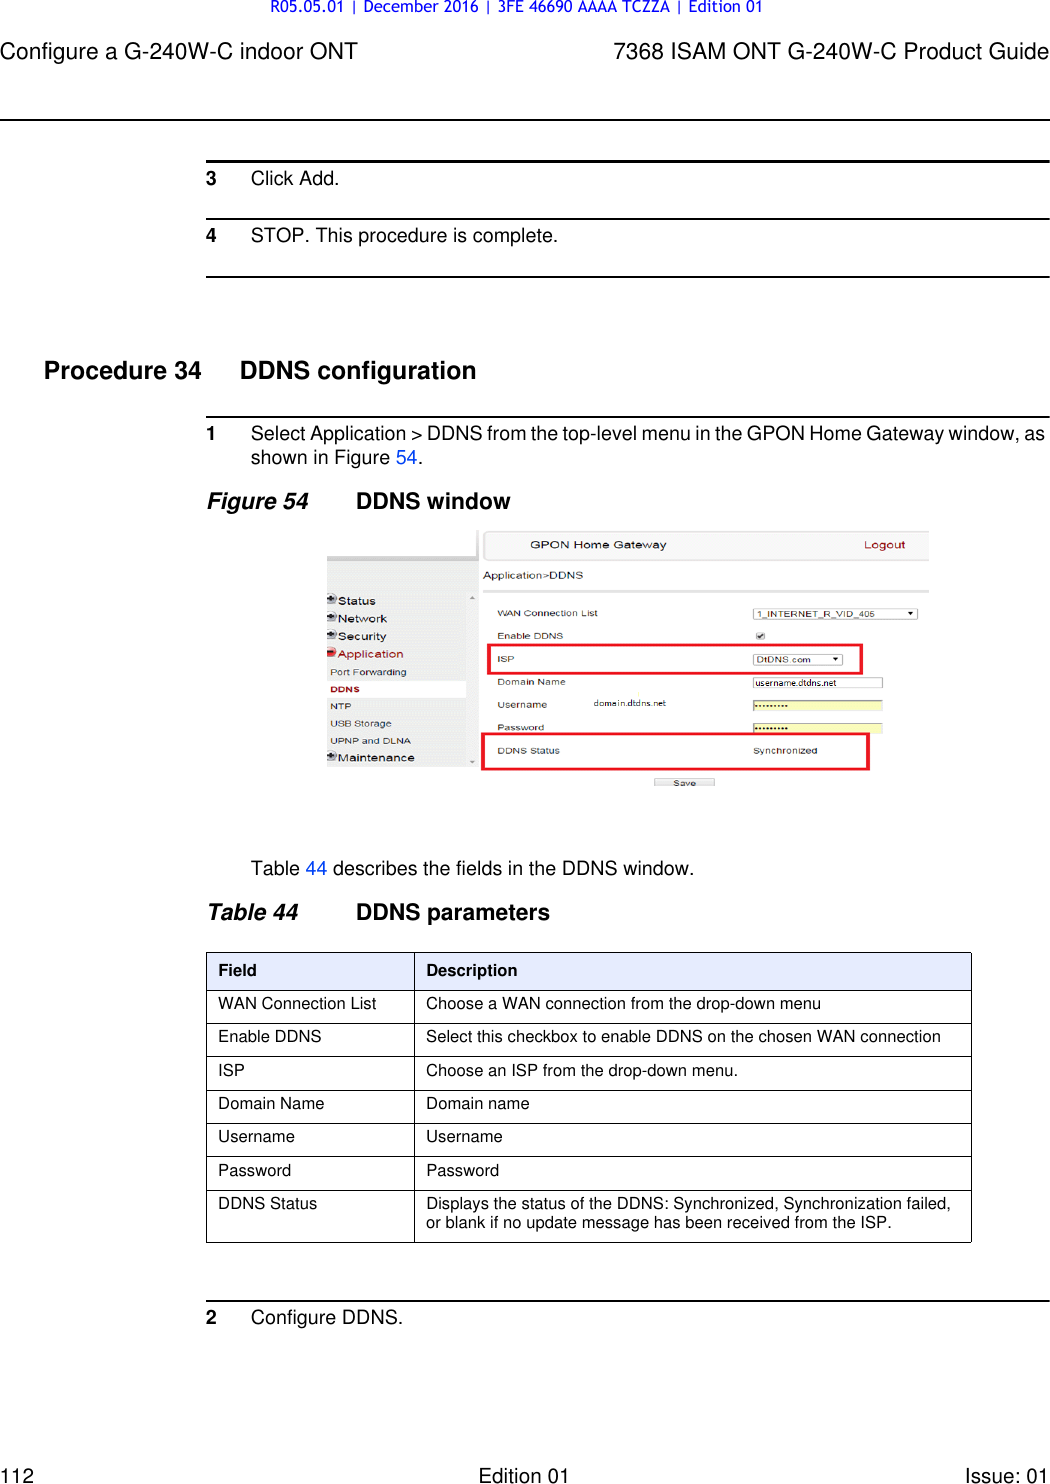Open USB Storage from the sidebar

[359, 723]
